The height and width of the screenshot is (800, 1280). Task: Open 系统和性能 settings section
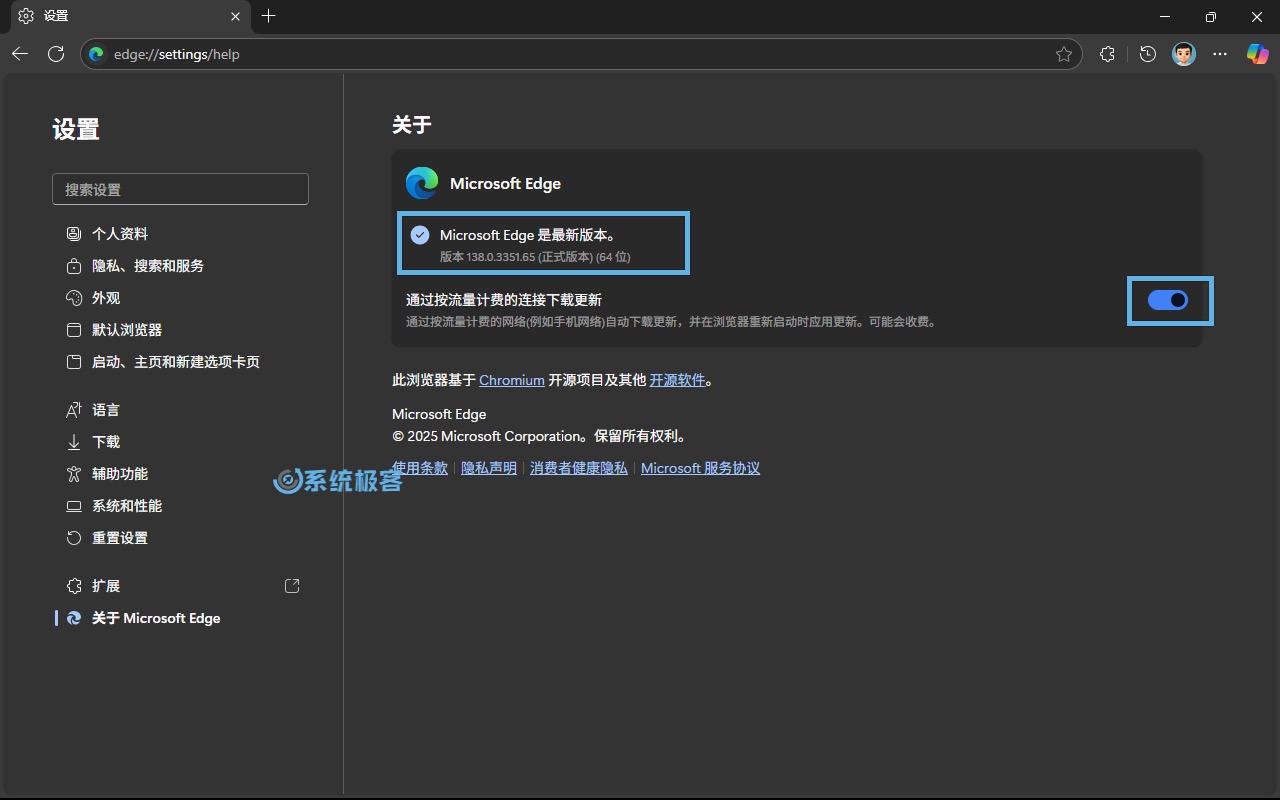(x=180, y=506)
